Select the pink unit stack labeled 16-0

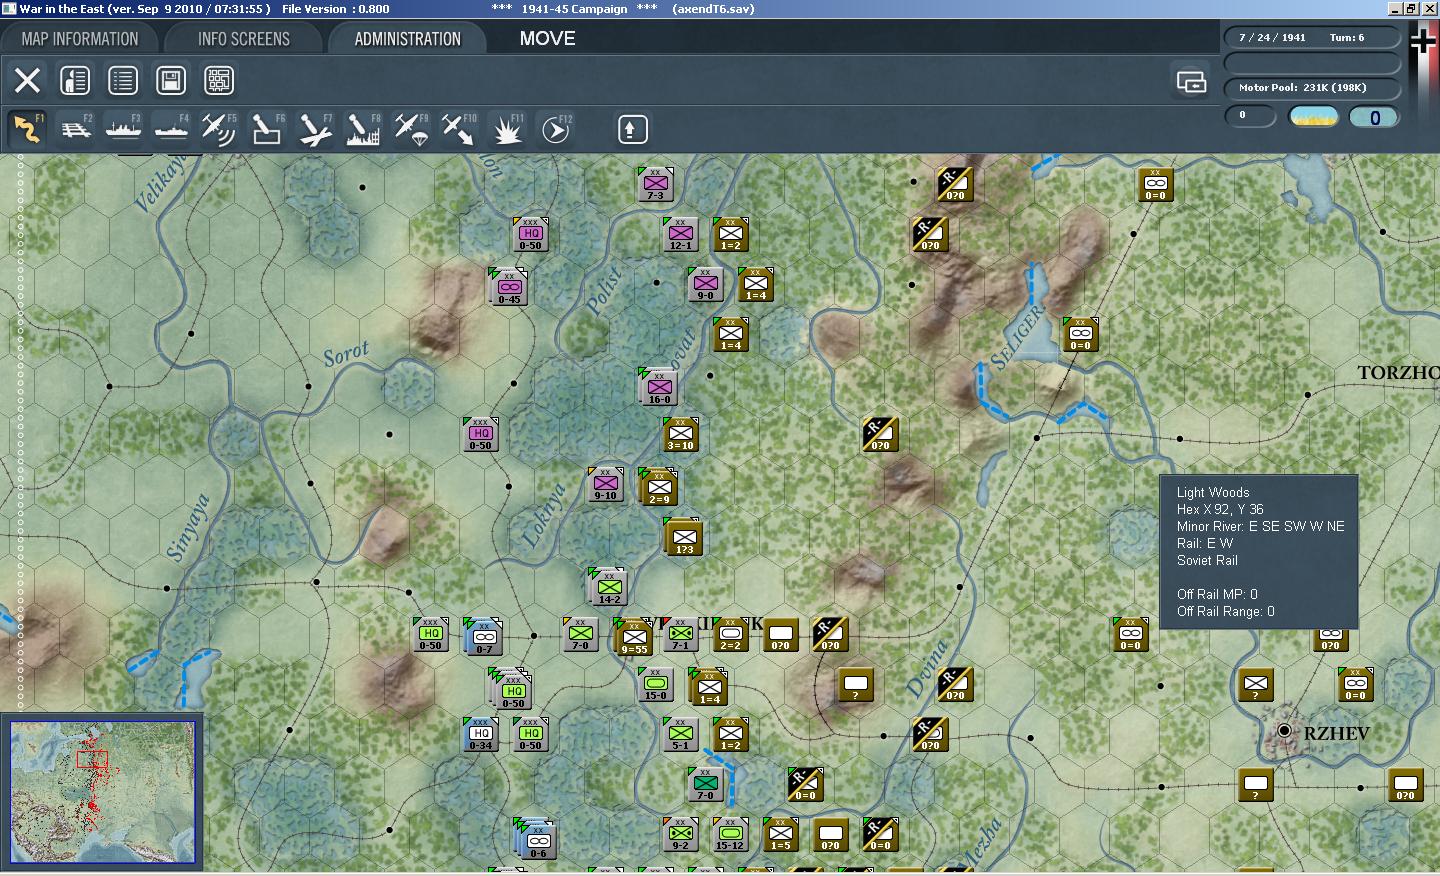coord(659,386)
